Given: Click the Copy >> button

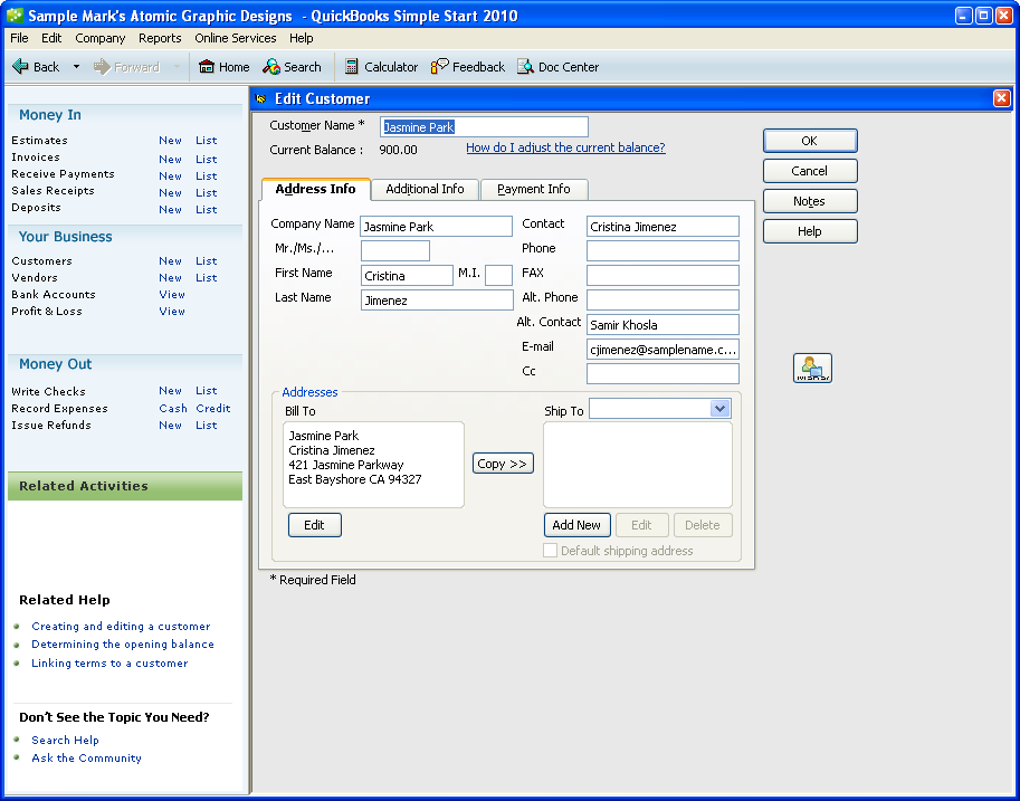Looking at the screenshot, I should 503,463.
